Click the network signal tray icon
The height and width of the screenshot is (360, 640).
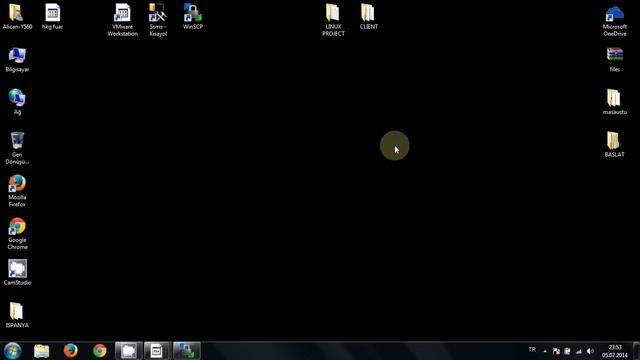579,351
